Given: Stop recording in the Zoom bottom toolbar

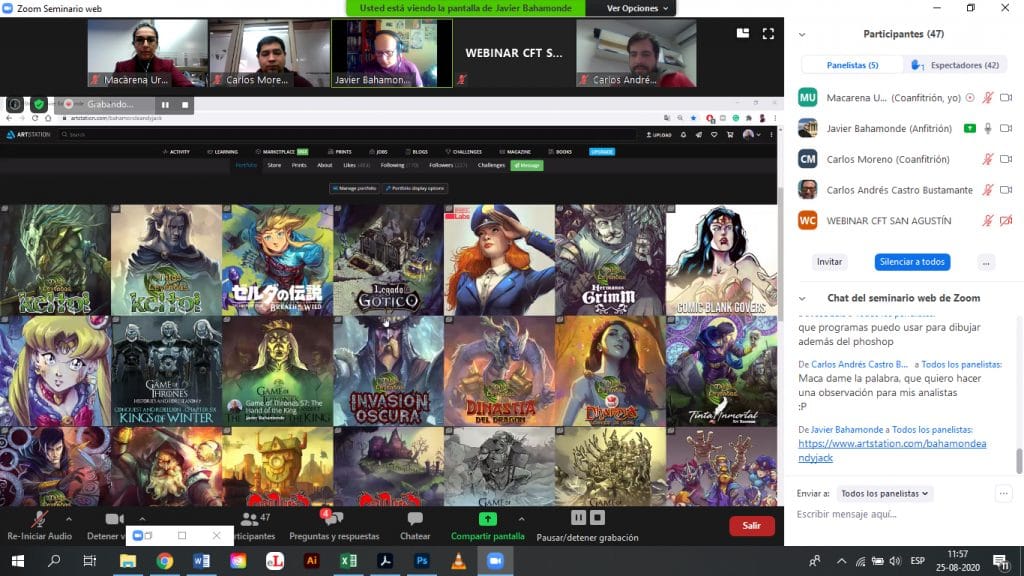Looking at the screenshot, I should click(597, 518).
